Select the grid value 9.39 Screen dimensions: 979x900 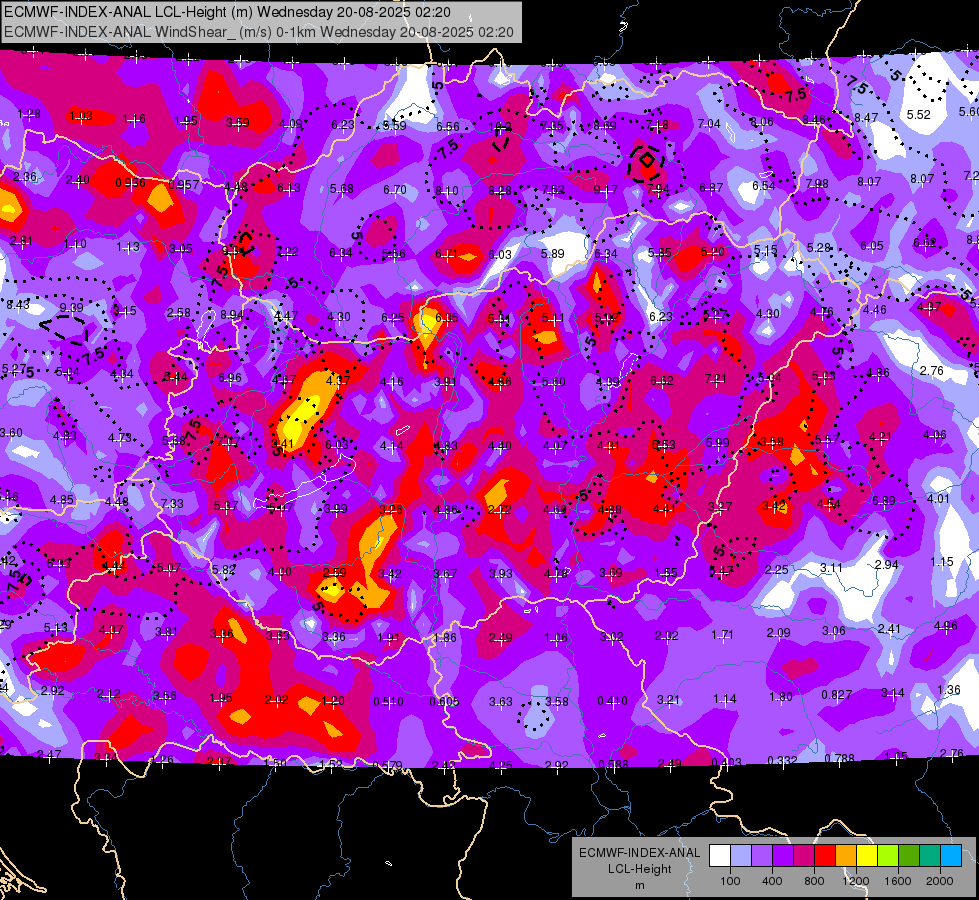[71, 307]
